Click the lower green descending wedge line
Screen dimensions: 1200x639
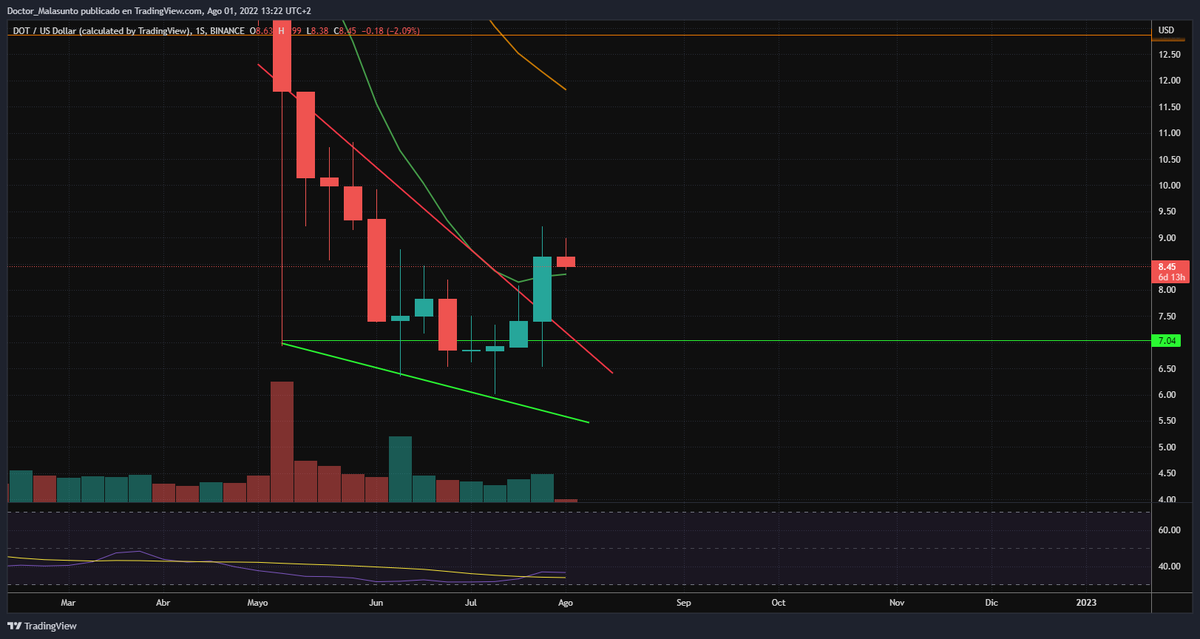(x=436, y=383)
